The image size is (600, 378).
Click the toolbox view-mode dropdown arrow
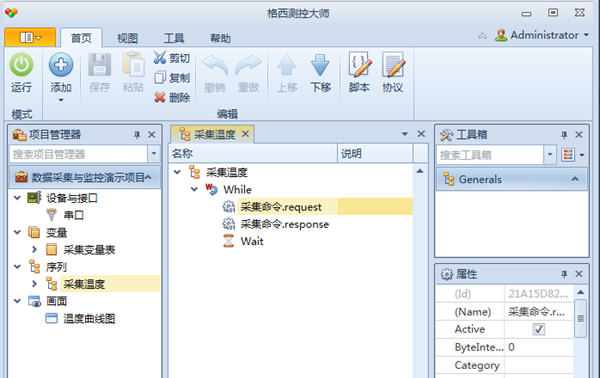pyautogui.click(x=582, y=155)
